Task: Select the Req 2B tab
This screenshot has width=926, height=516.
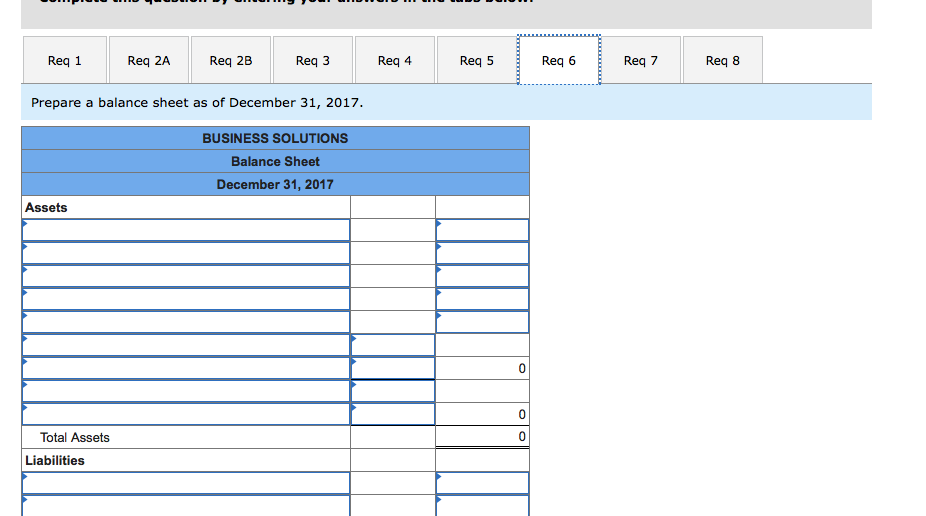Action: coord(231,60)
